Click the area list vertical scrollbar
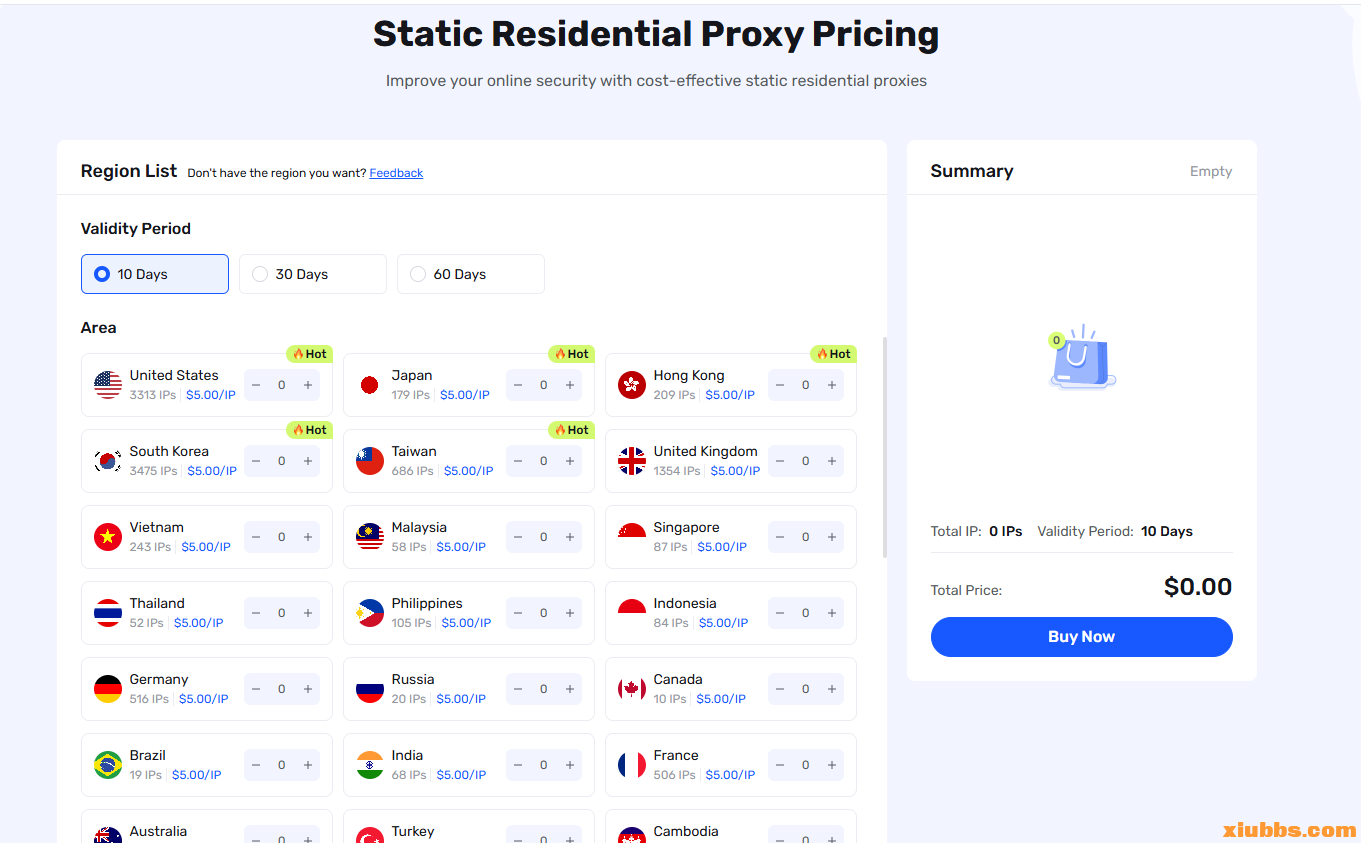The width and height of the screenshot is (1361, 843). coord(885,448)
